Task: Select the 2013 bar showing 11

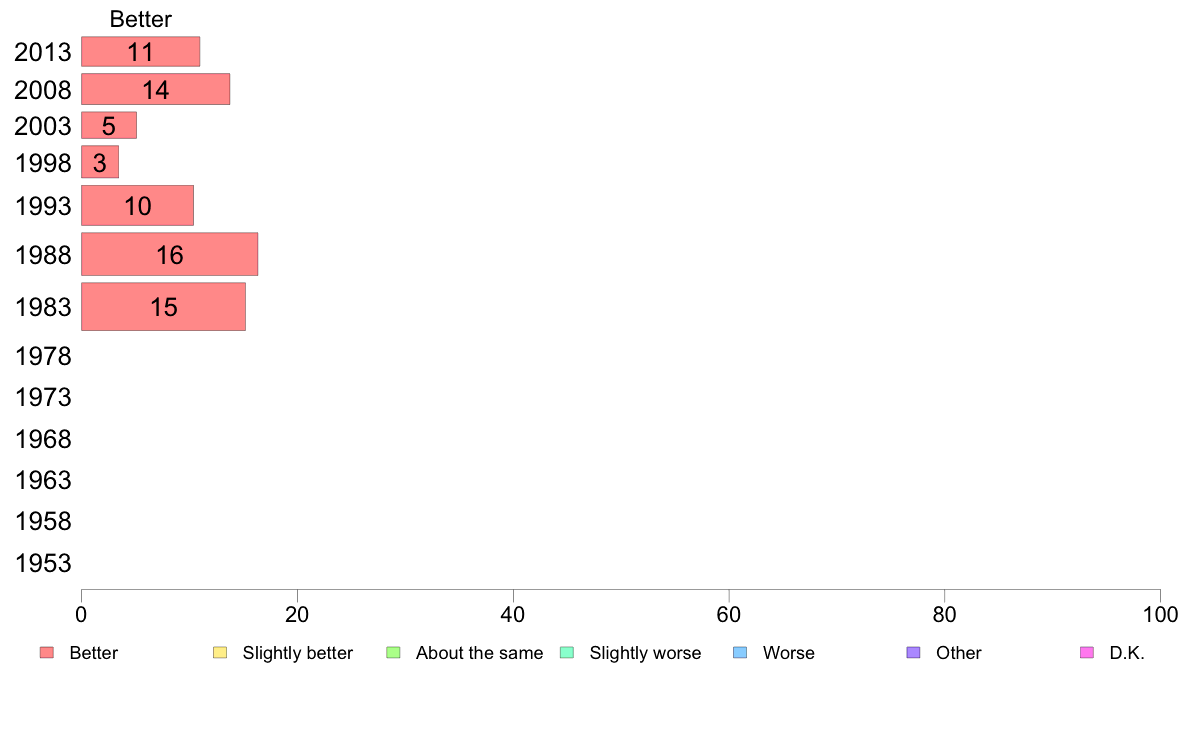Action: pyautogui.click(x=140, y=52)
